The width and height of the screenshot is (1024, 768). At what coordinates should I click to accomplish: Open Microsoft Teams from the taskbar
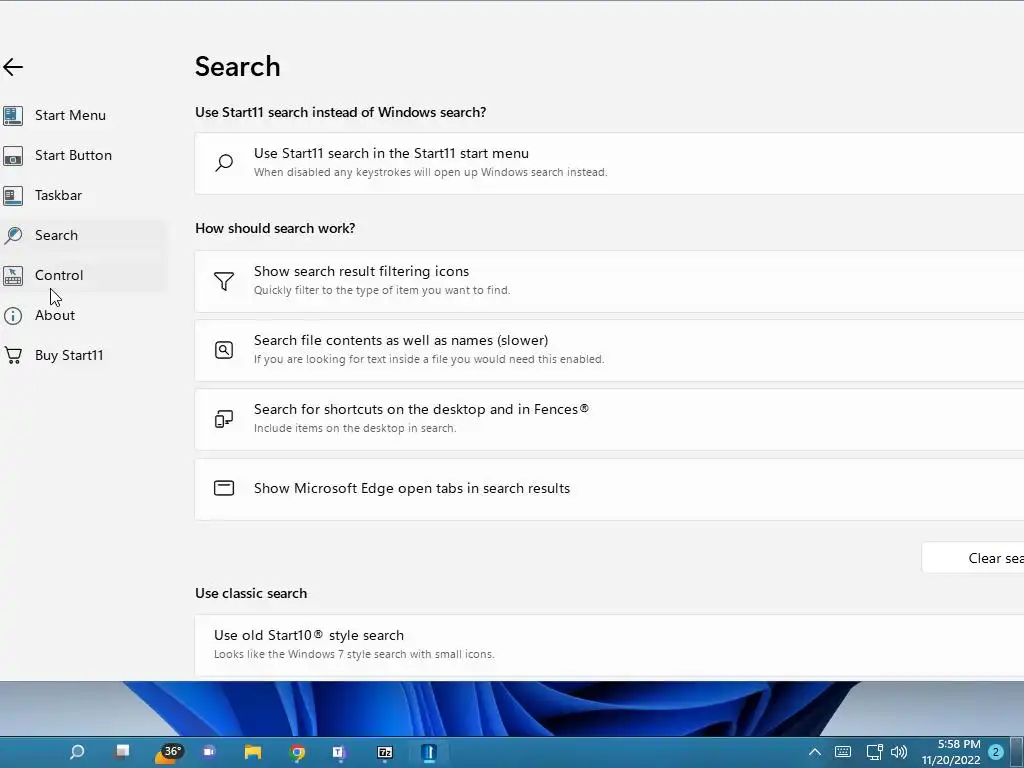[x=340, y=752]
